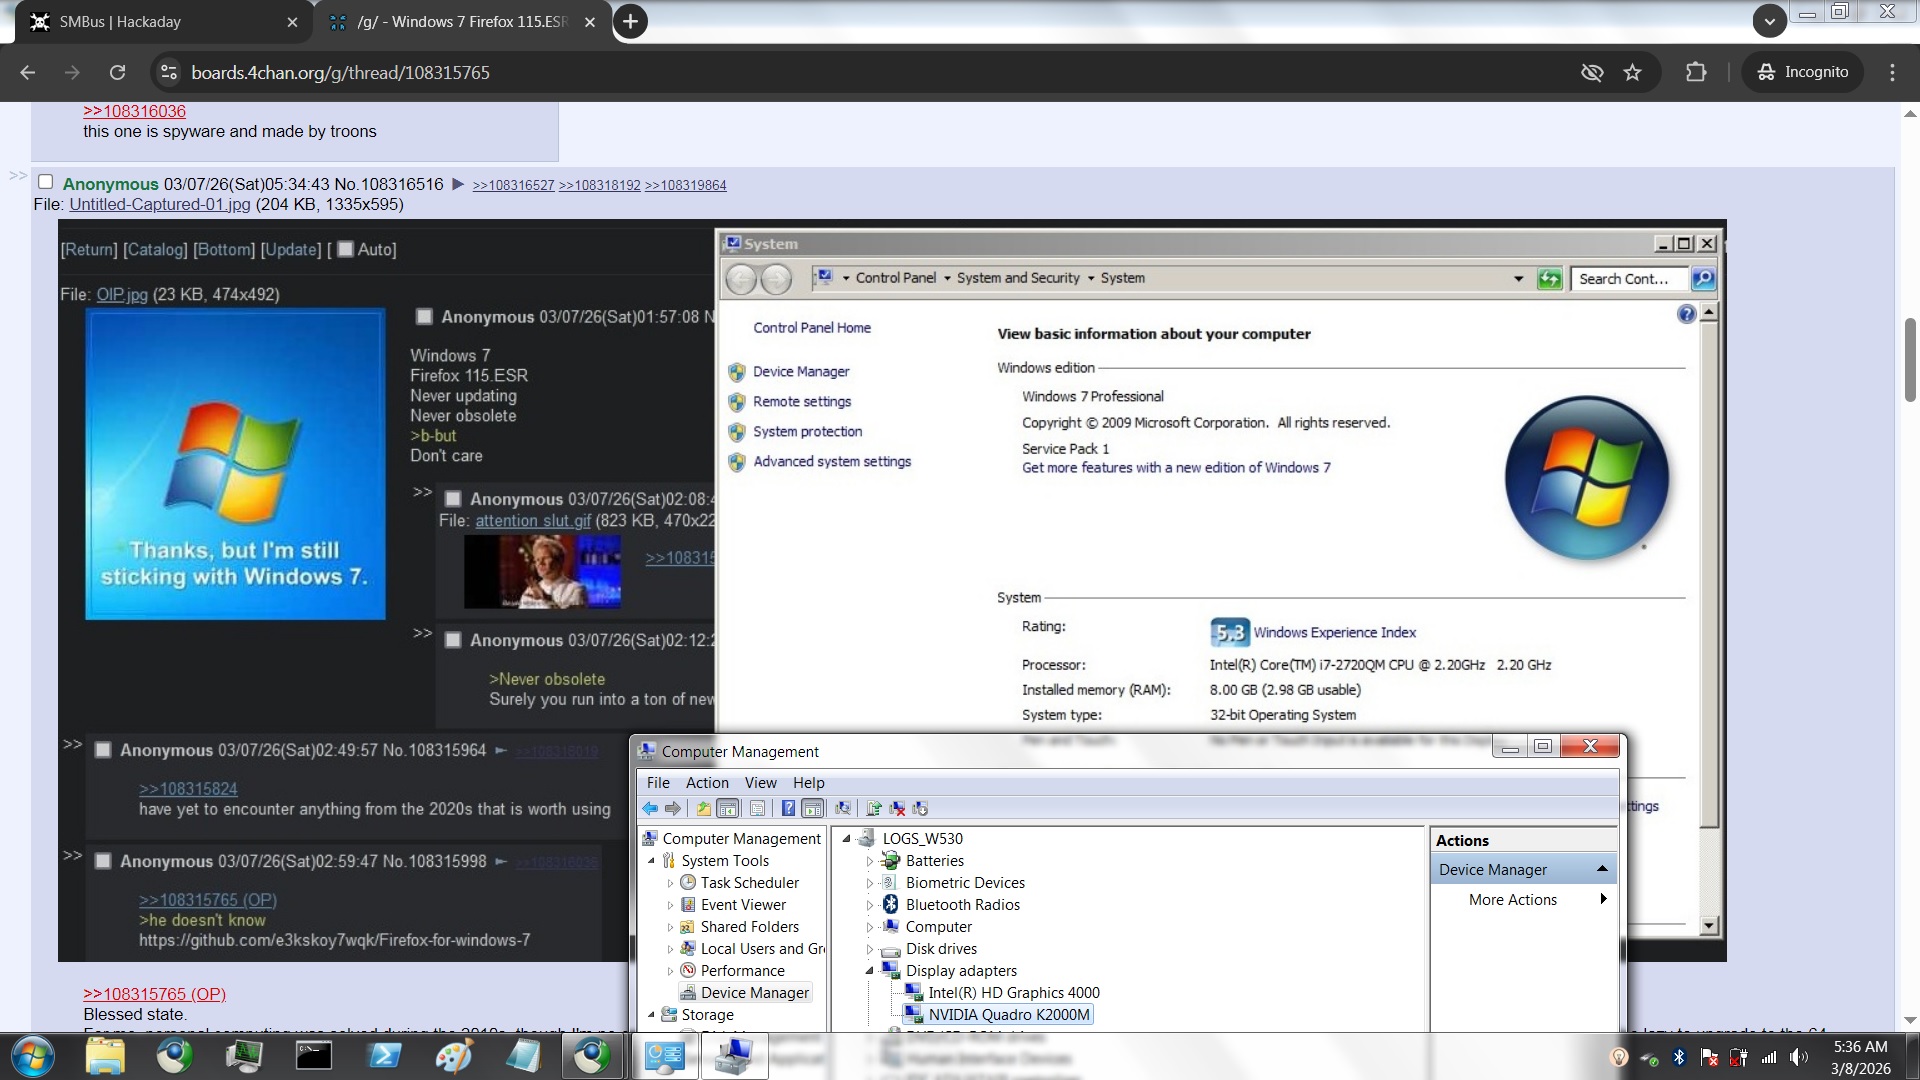The image size is (1920, 1080).
Task: Open the More Actions submenu arrow
Action: (x=1603, y=899)
